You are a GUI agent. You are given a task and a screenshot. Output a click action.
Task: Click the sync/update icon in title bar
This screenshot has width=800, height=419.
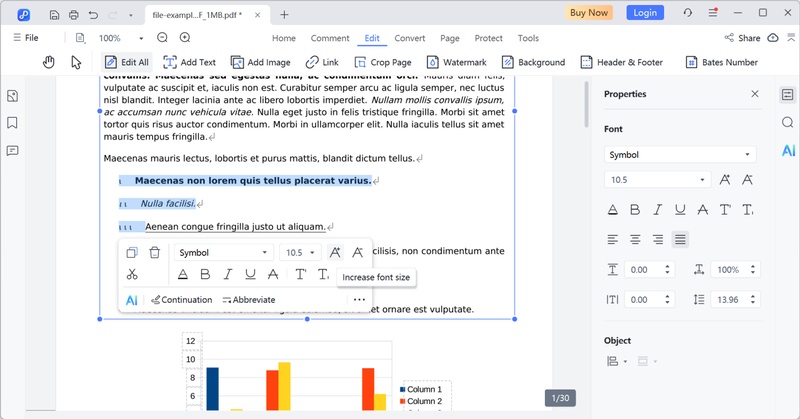point(687,13)
